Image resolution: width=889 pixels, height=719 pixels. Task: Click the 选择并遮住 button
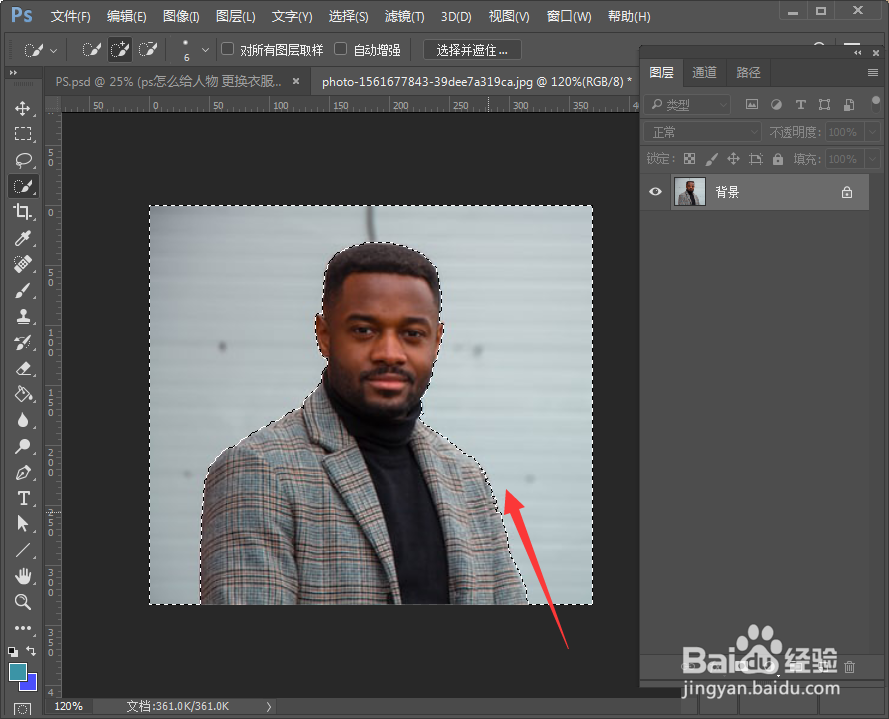[472, 50]
